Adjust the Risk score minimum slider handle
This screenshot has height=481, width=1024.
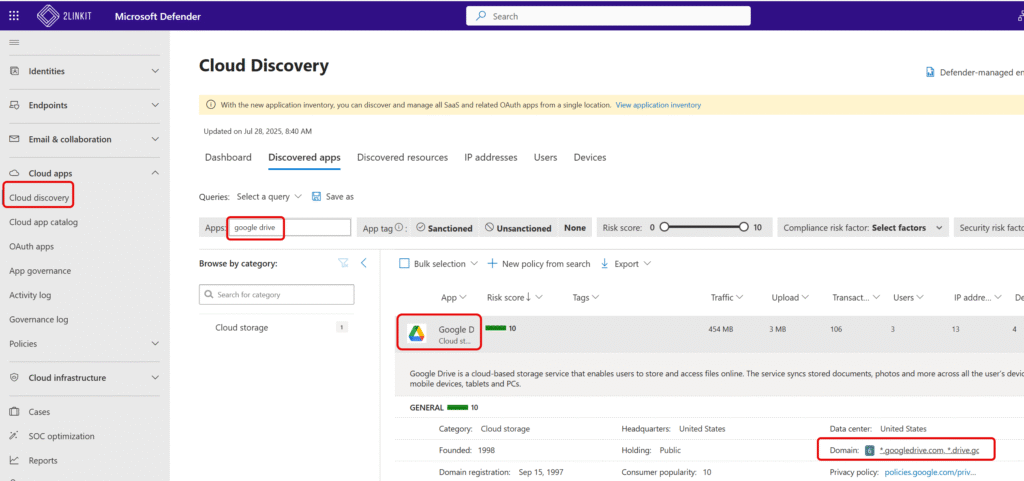pos(664,228)
